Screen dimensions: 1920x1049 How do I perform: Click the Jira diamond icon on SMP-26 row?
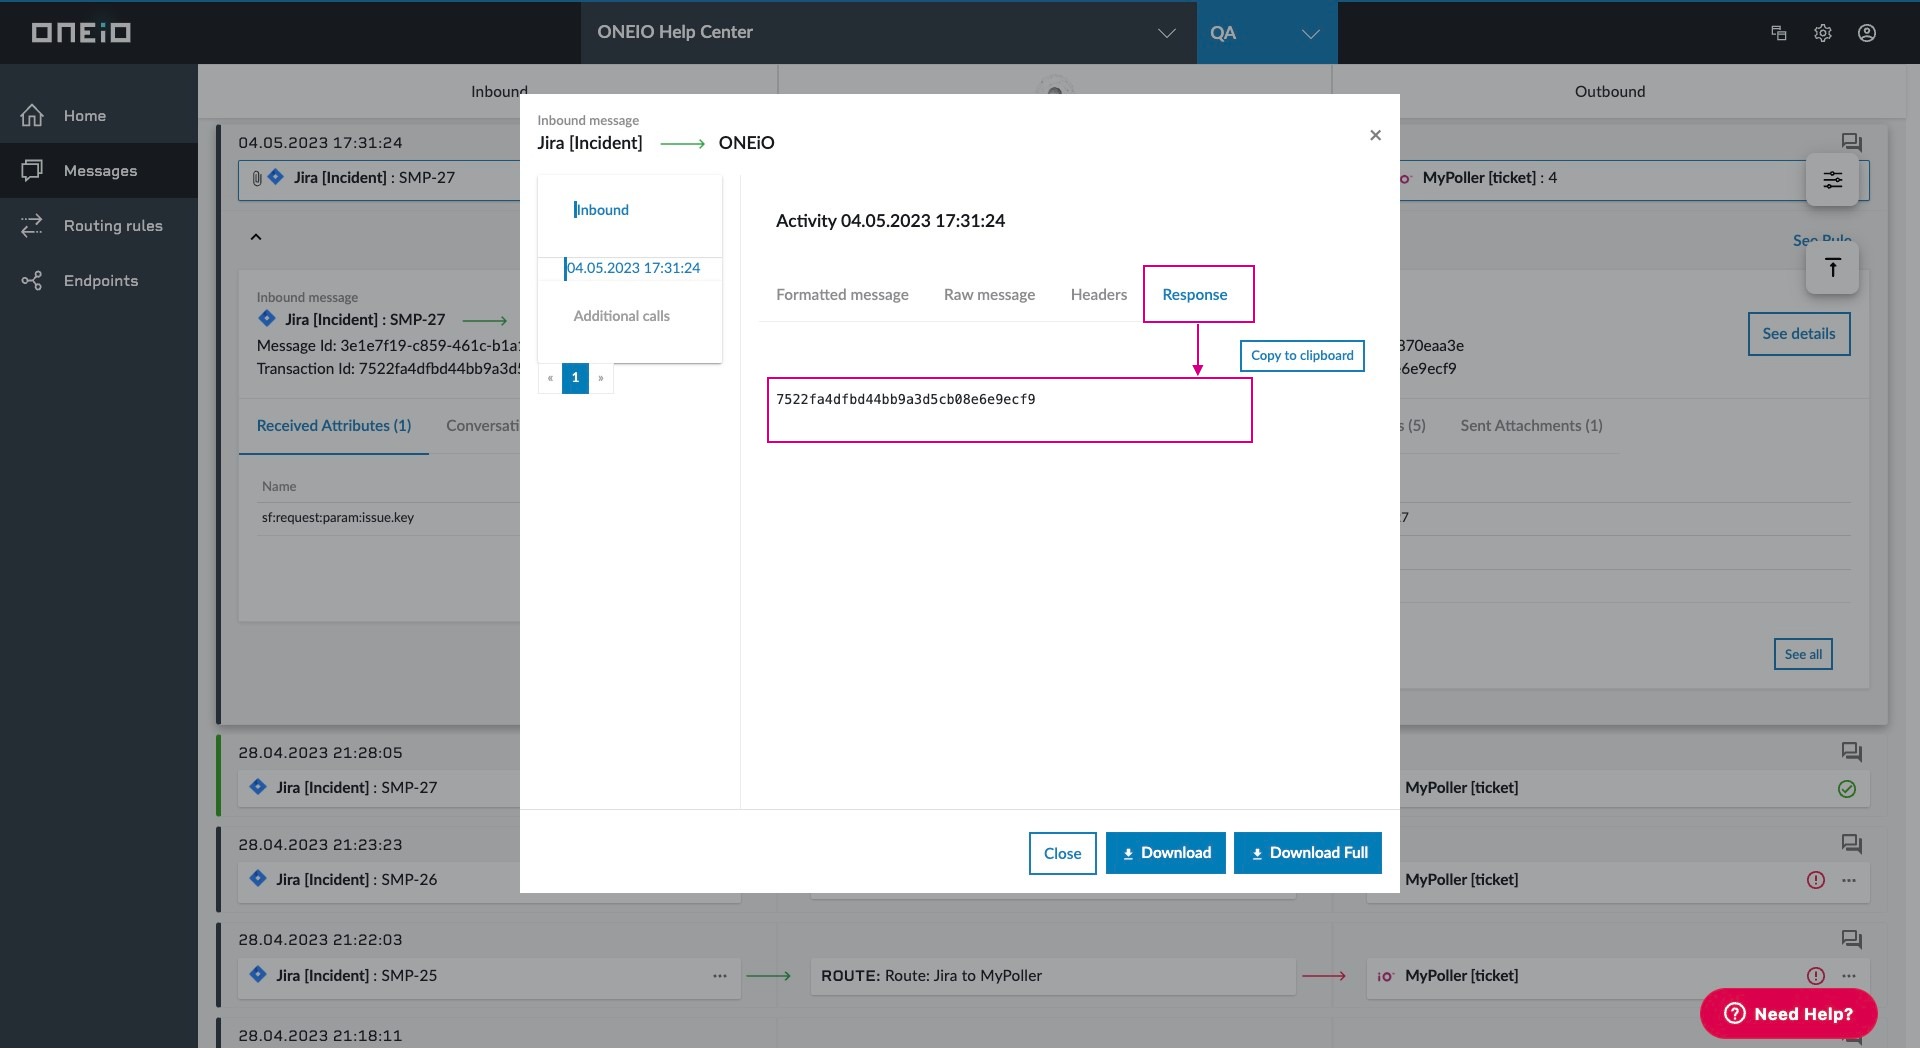coord(258,879)
